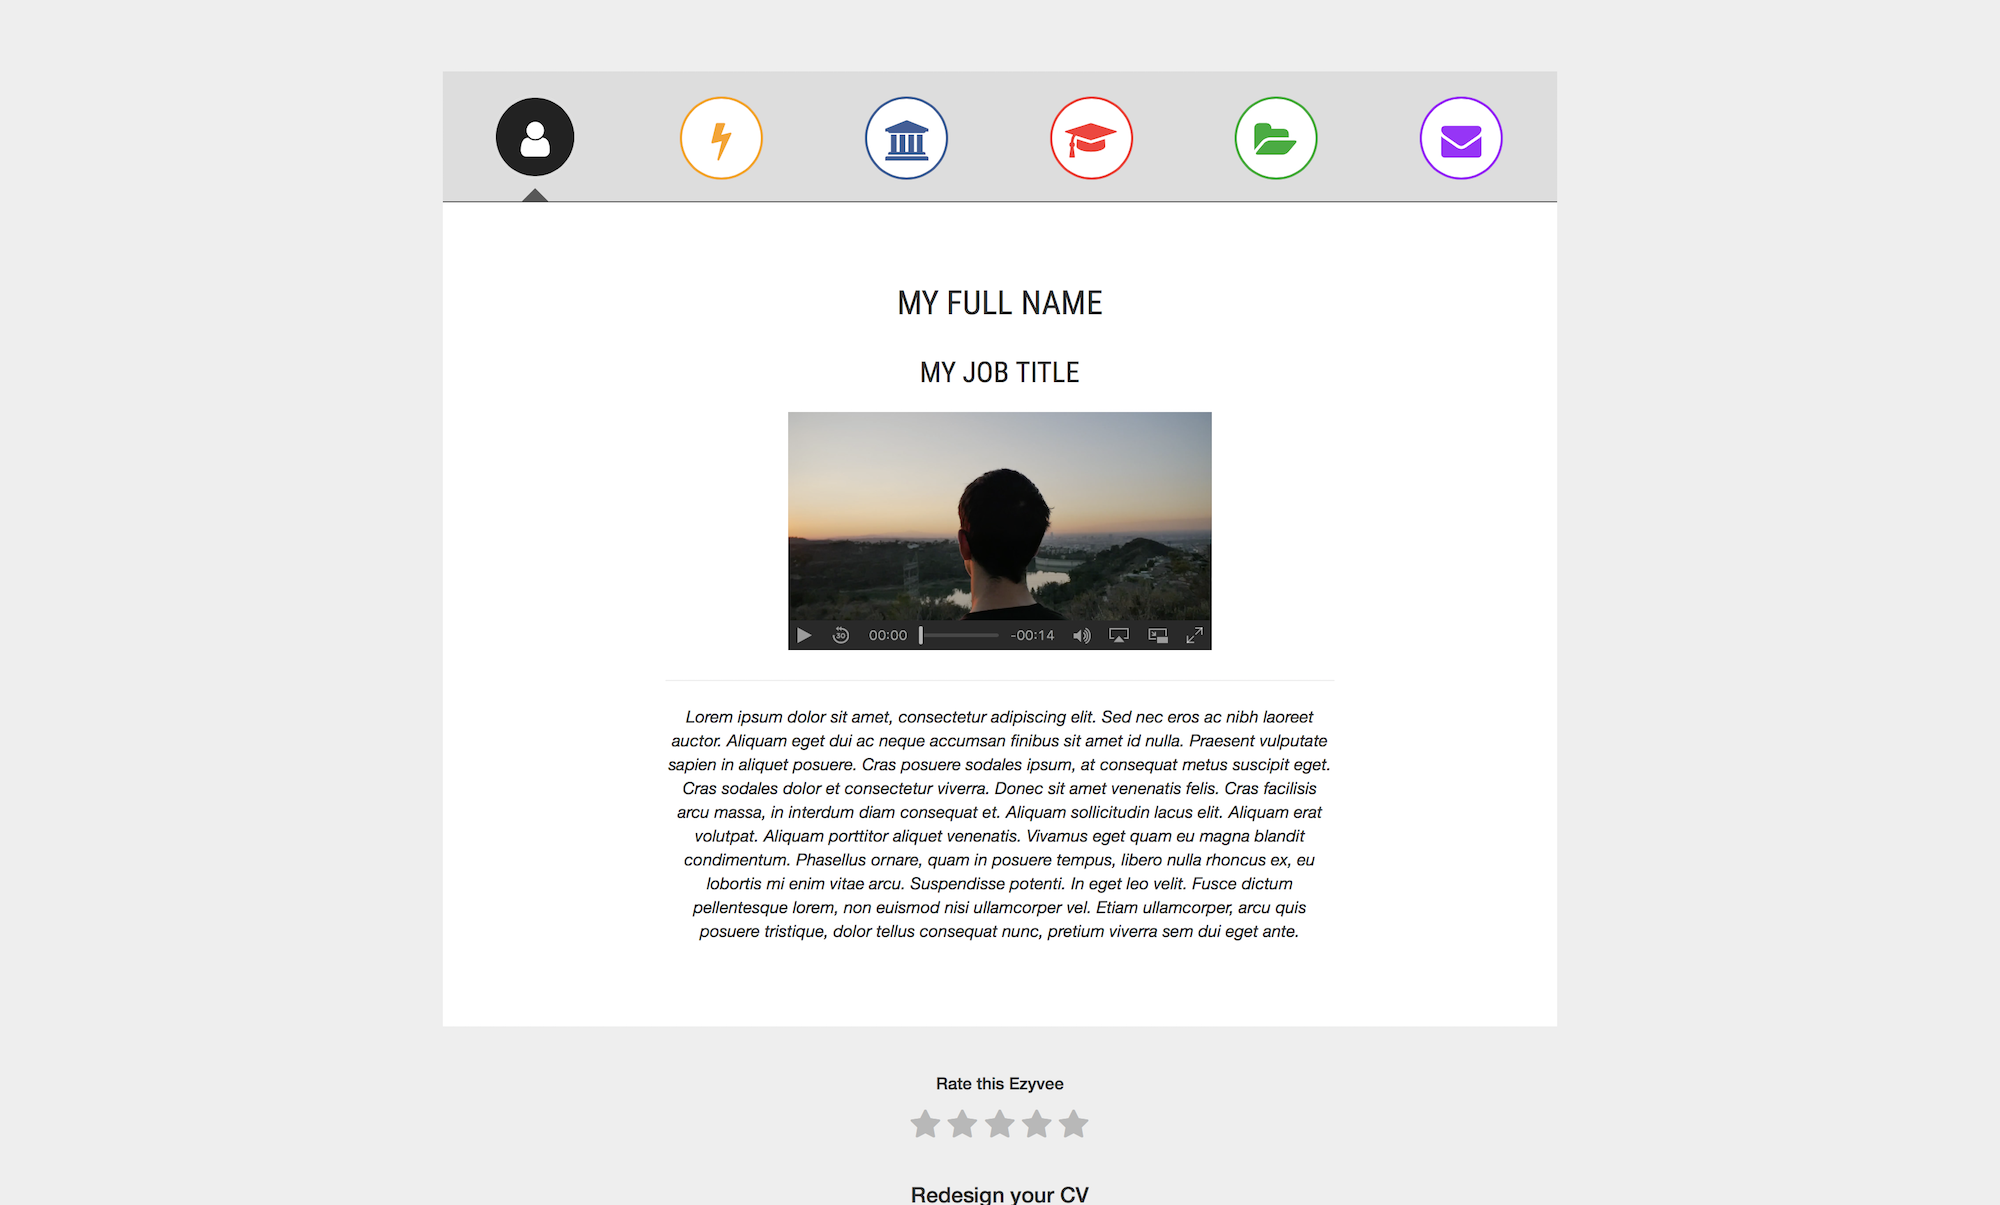Give a two star rating

point(963,1124)
